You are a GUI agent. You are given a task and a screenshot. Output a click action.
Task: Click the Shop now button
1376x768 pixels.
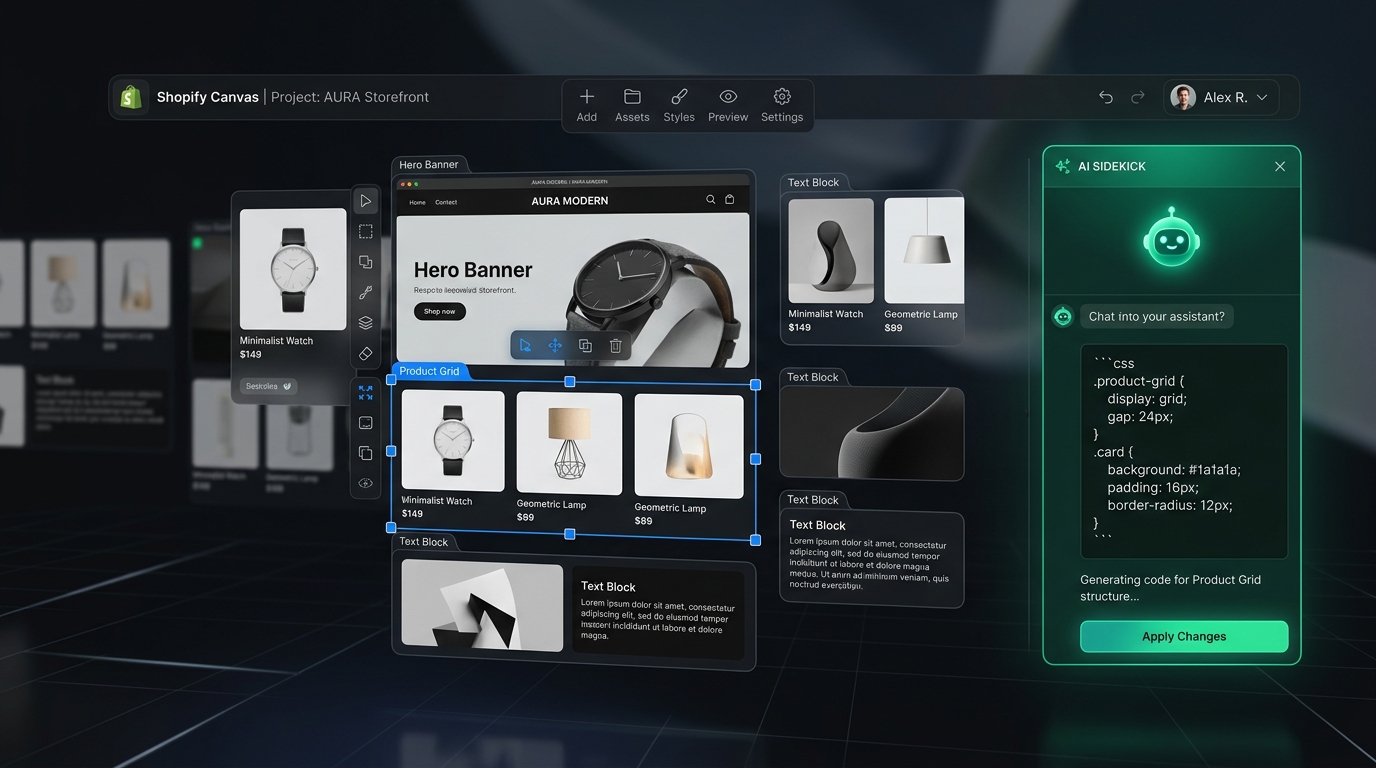pyautogui.click(x=440, y=312)
